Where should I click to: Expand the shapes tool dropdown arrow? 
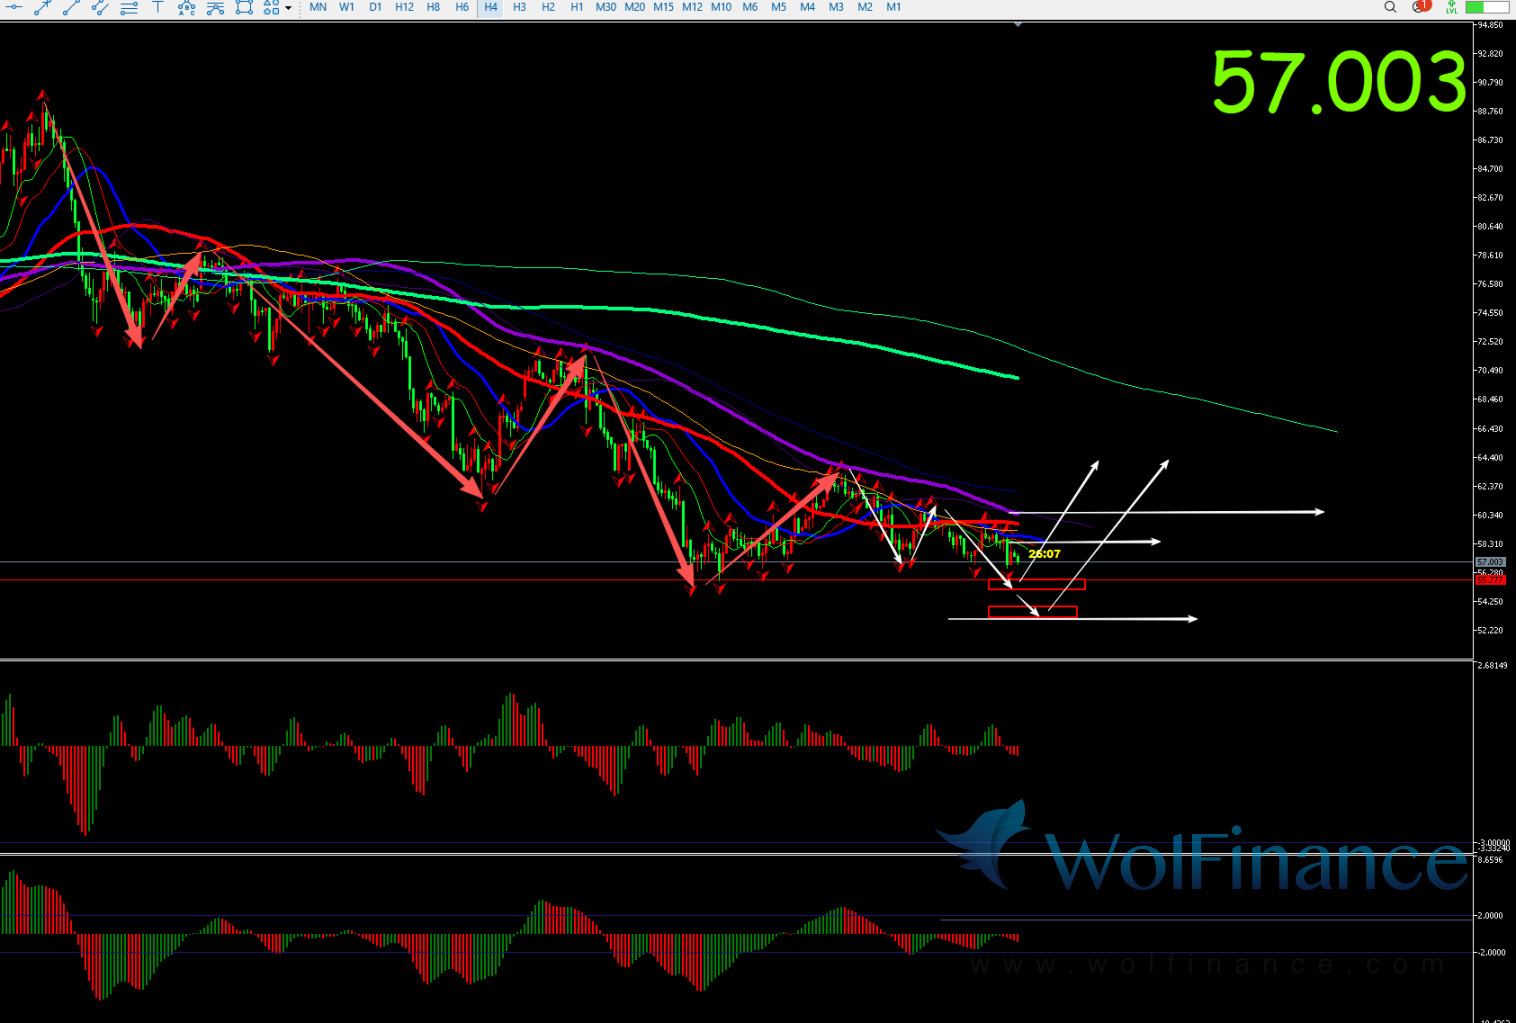tap(288, 8)
